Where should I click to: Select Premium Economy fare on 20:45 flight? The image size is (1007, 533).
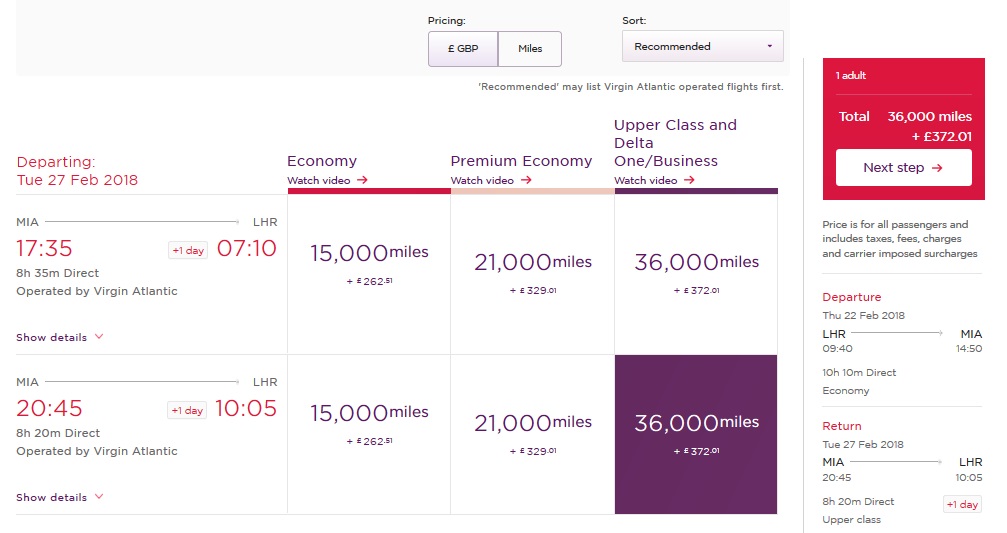tap(532, 434)
